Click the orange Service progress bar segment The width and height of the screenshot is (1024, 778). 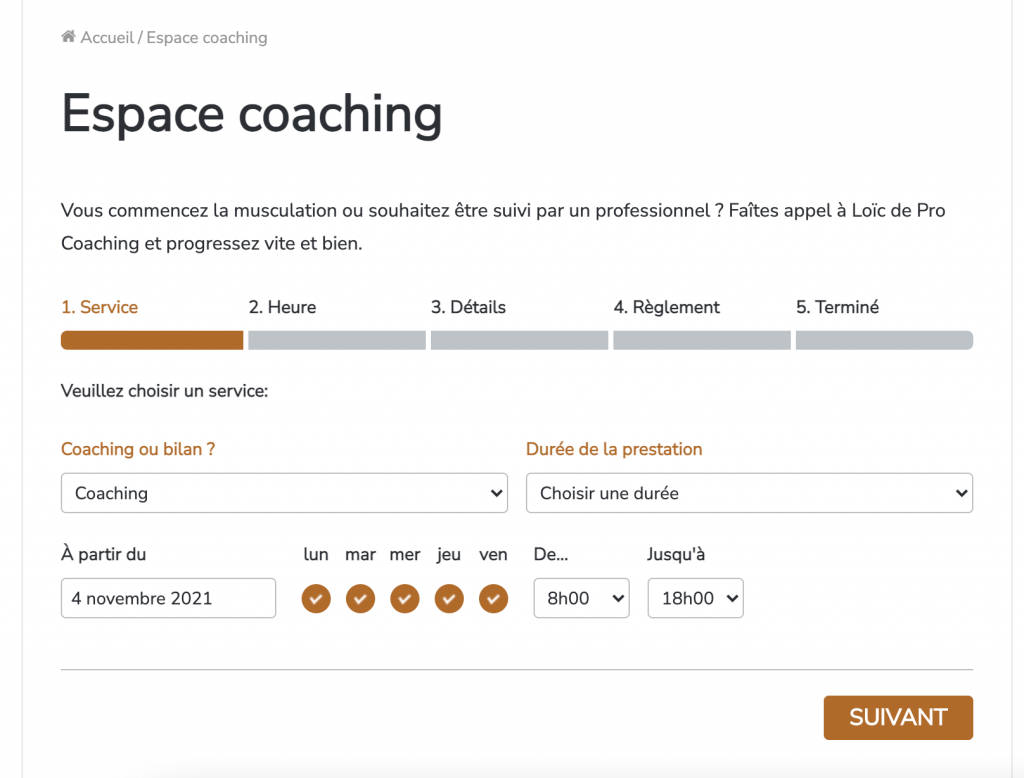point(152,340)
